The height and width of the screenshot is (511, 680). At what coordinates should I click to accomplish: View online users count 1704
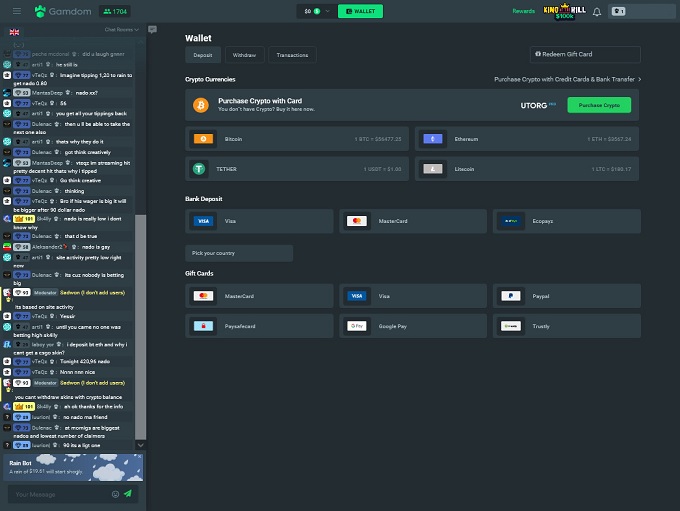115,11
